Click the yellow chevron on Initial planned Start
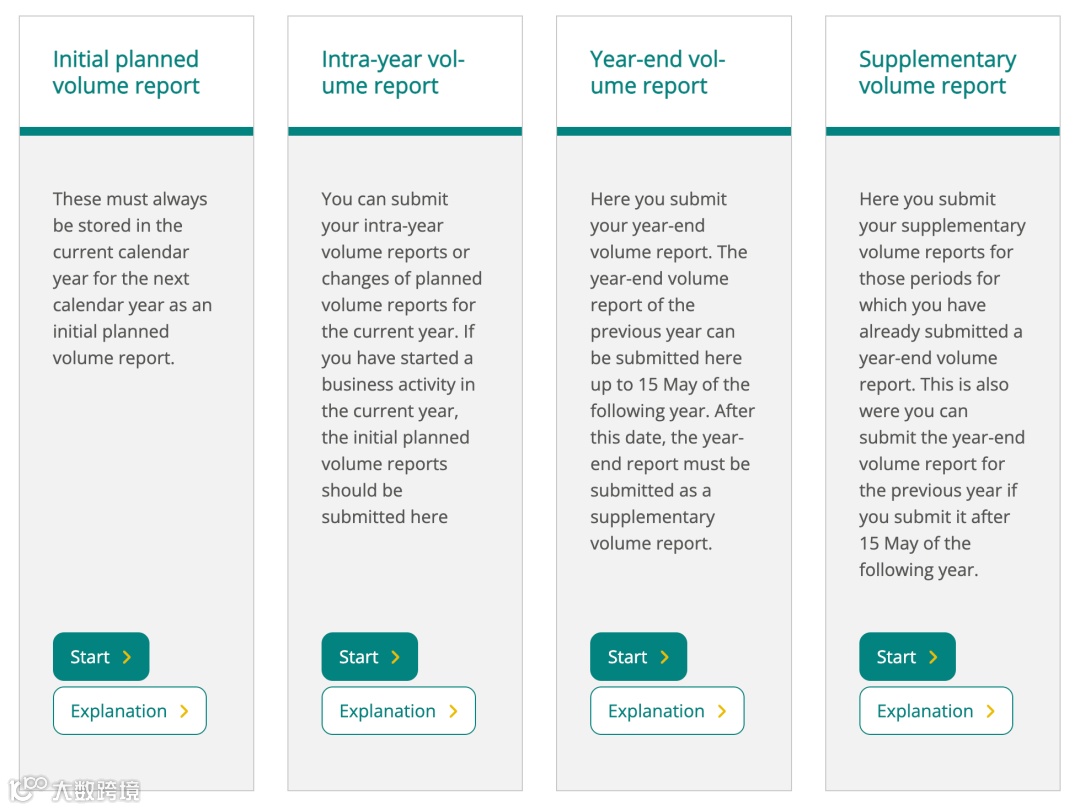The width and height of the screenshot is (1080, 810). point(127,657)
